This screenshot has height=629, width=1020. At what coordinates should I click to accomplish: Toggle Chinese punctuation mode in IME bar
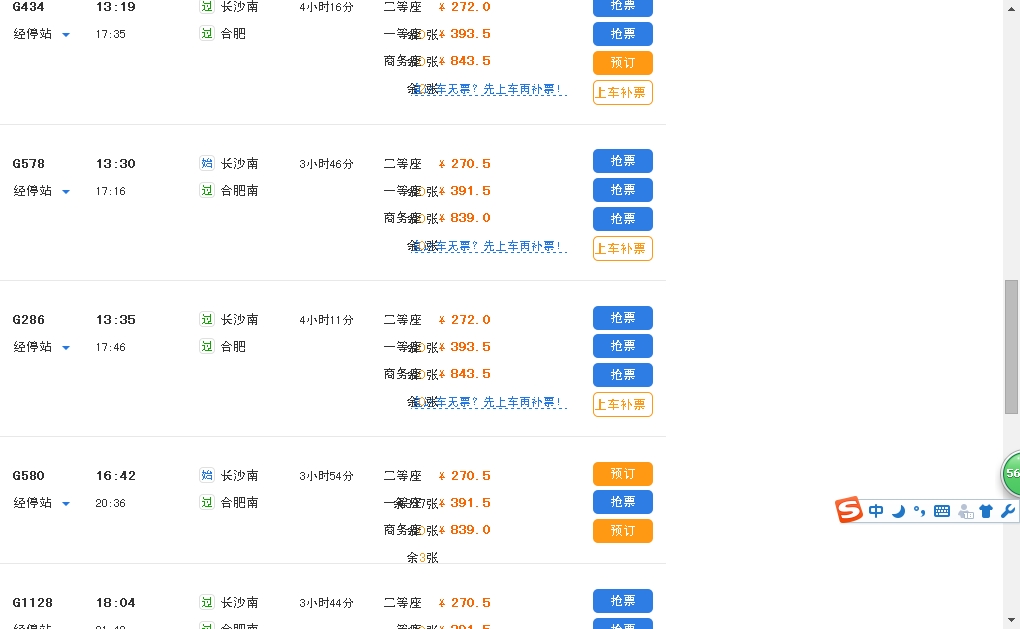coord(919,511)
